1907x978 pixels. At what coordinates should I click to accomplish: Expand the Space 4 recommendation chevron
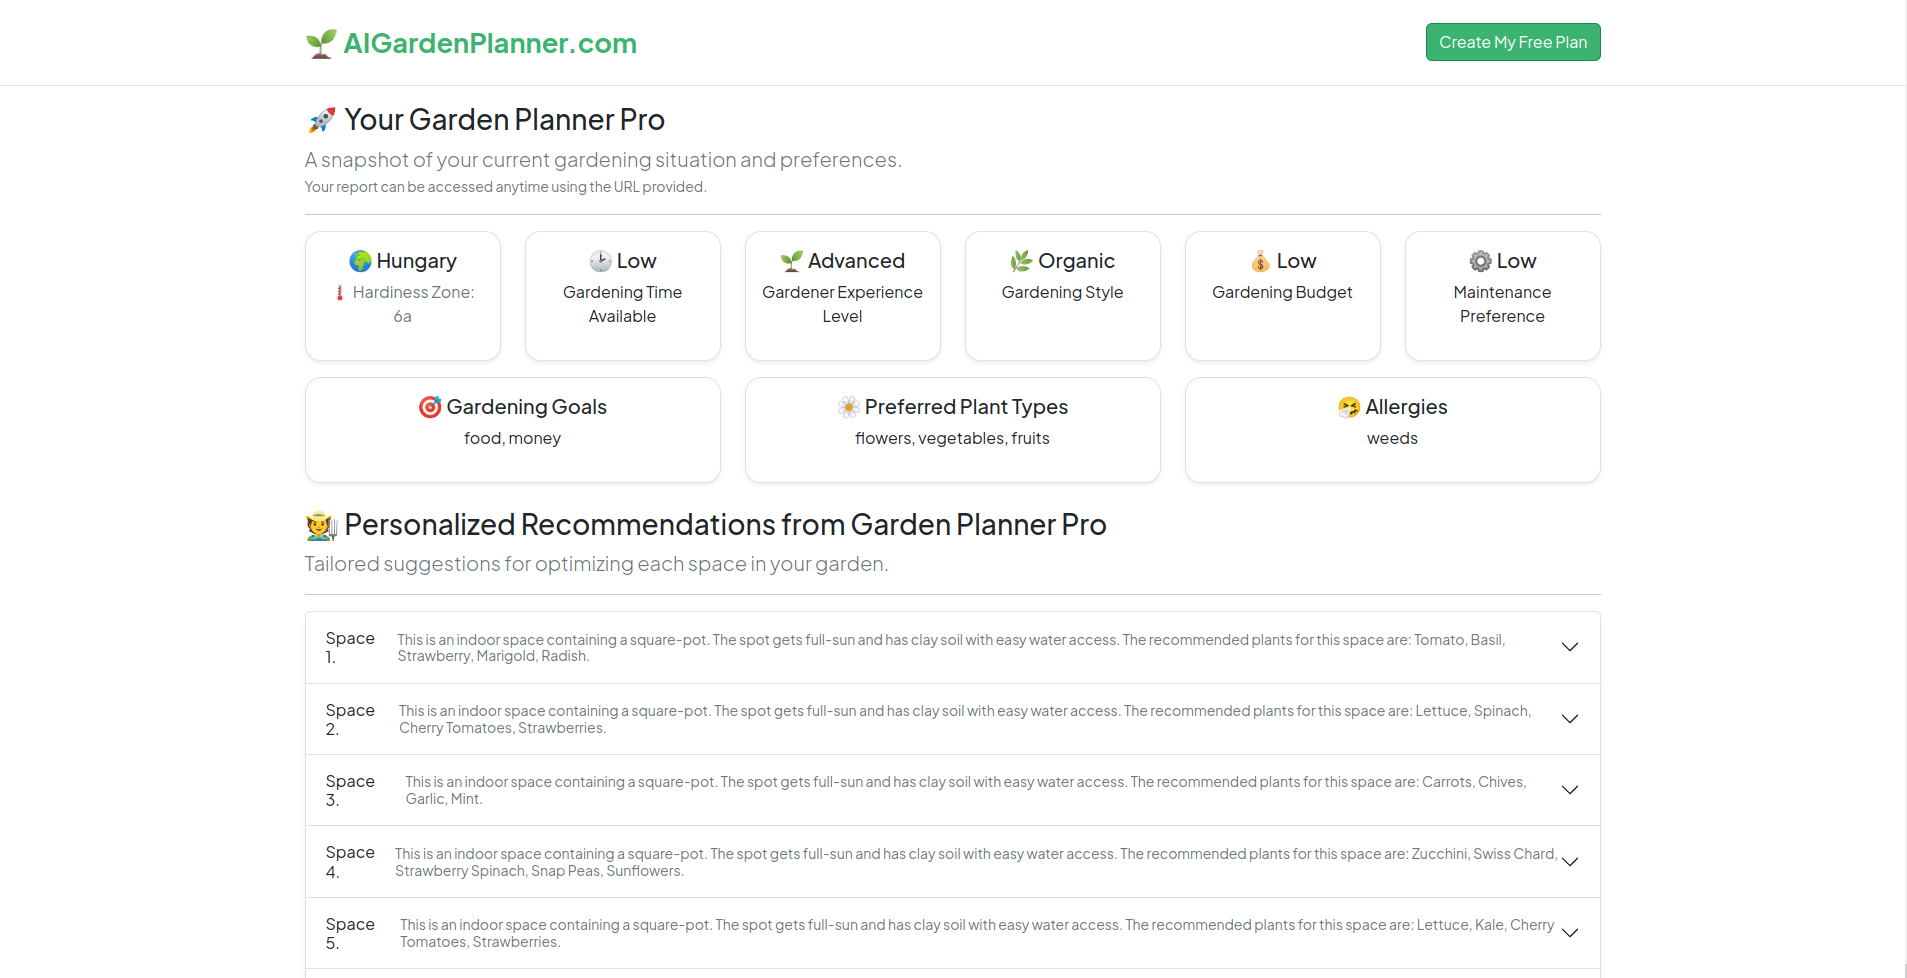[1570, 862]
